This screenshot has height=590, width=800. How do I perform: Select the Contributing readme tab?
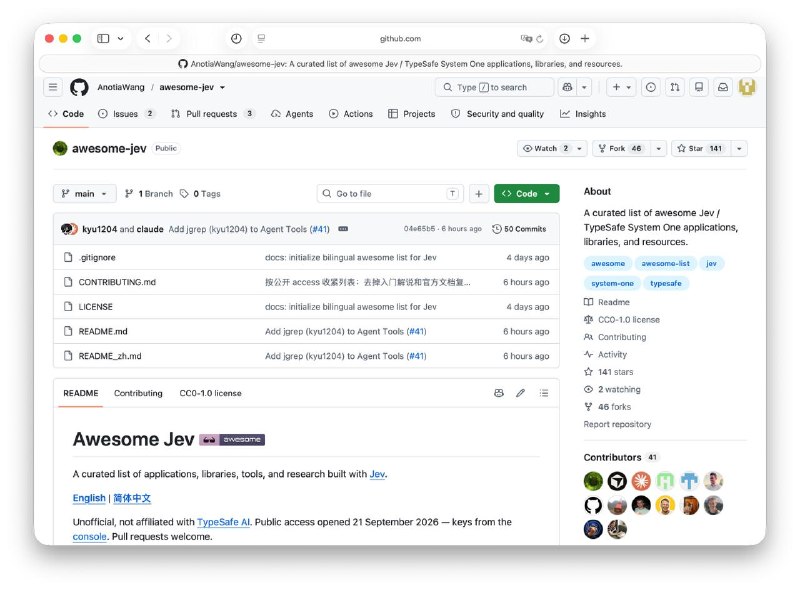(x=138, y=393)
